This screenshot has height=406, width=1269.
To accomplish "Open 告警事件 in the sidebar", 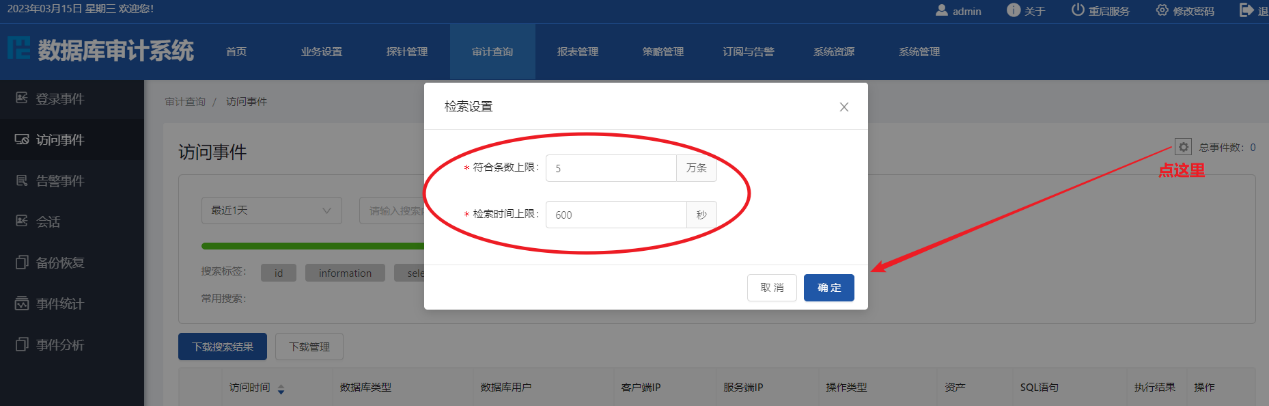I will 60,181.
